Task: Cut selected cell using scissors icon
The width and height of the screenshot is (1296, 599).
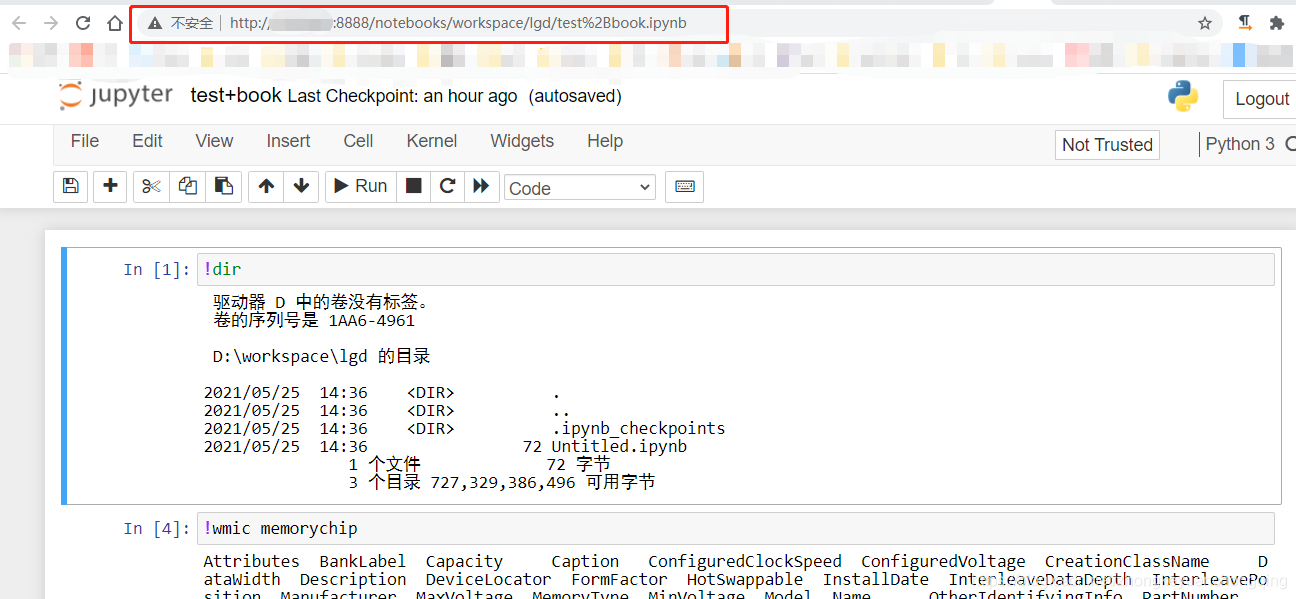Action: (x=150, y=187)
